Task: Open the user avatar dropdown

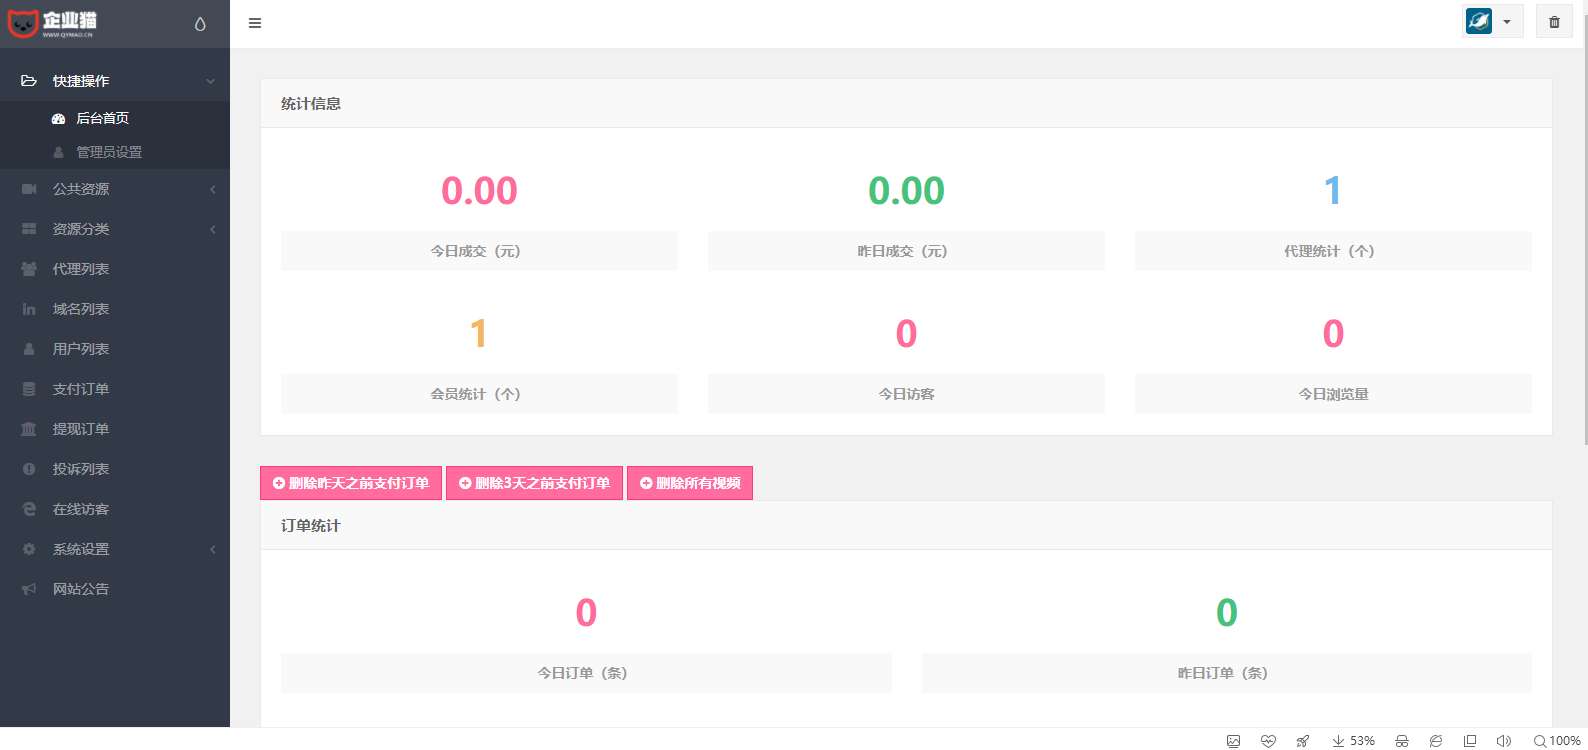Action: pos(1492,21)
